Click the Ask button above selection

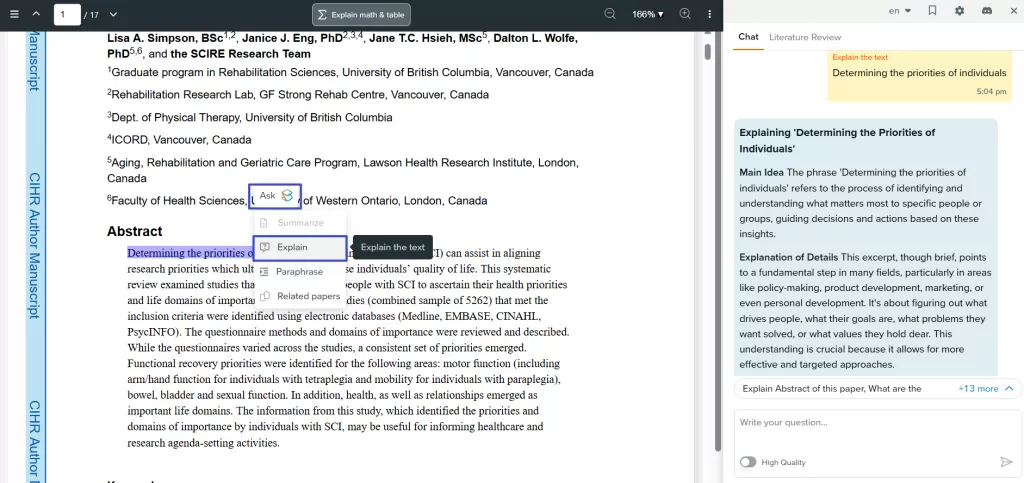275,196
